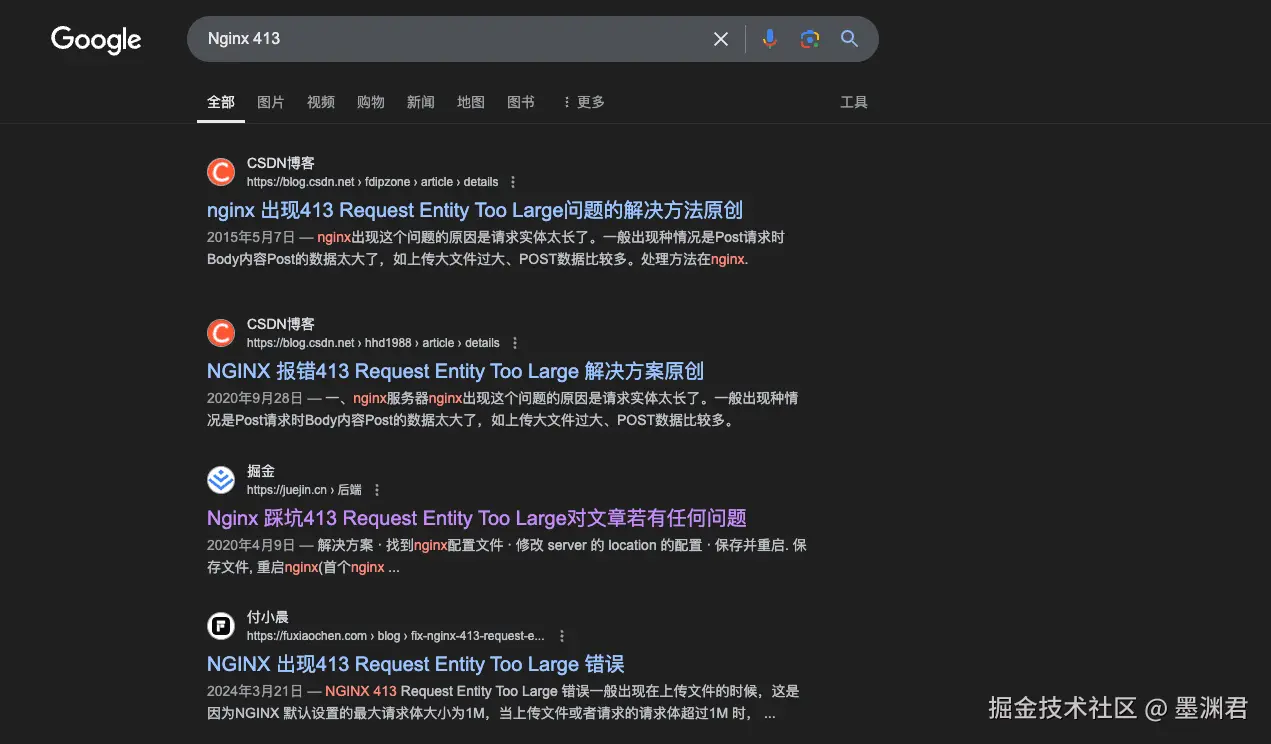The width and height of the screenshot is (1271, 744).
Task: Click the blog.csdn.net fdipzone URL breadcrumb
Action: coord(373,182)
